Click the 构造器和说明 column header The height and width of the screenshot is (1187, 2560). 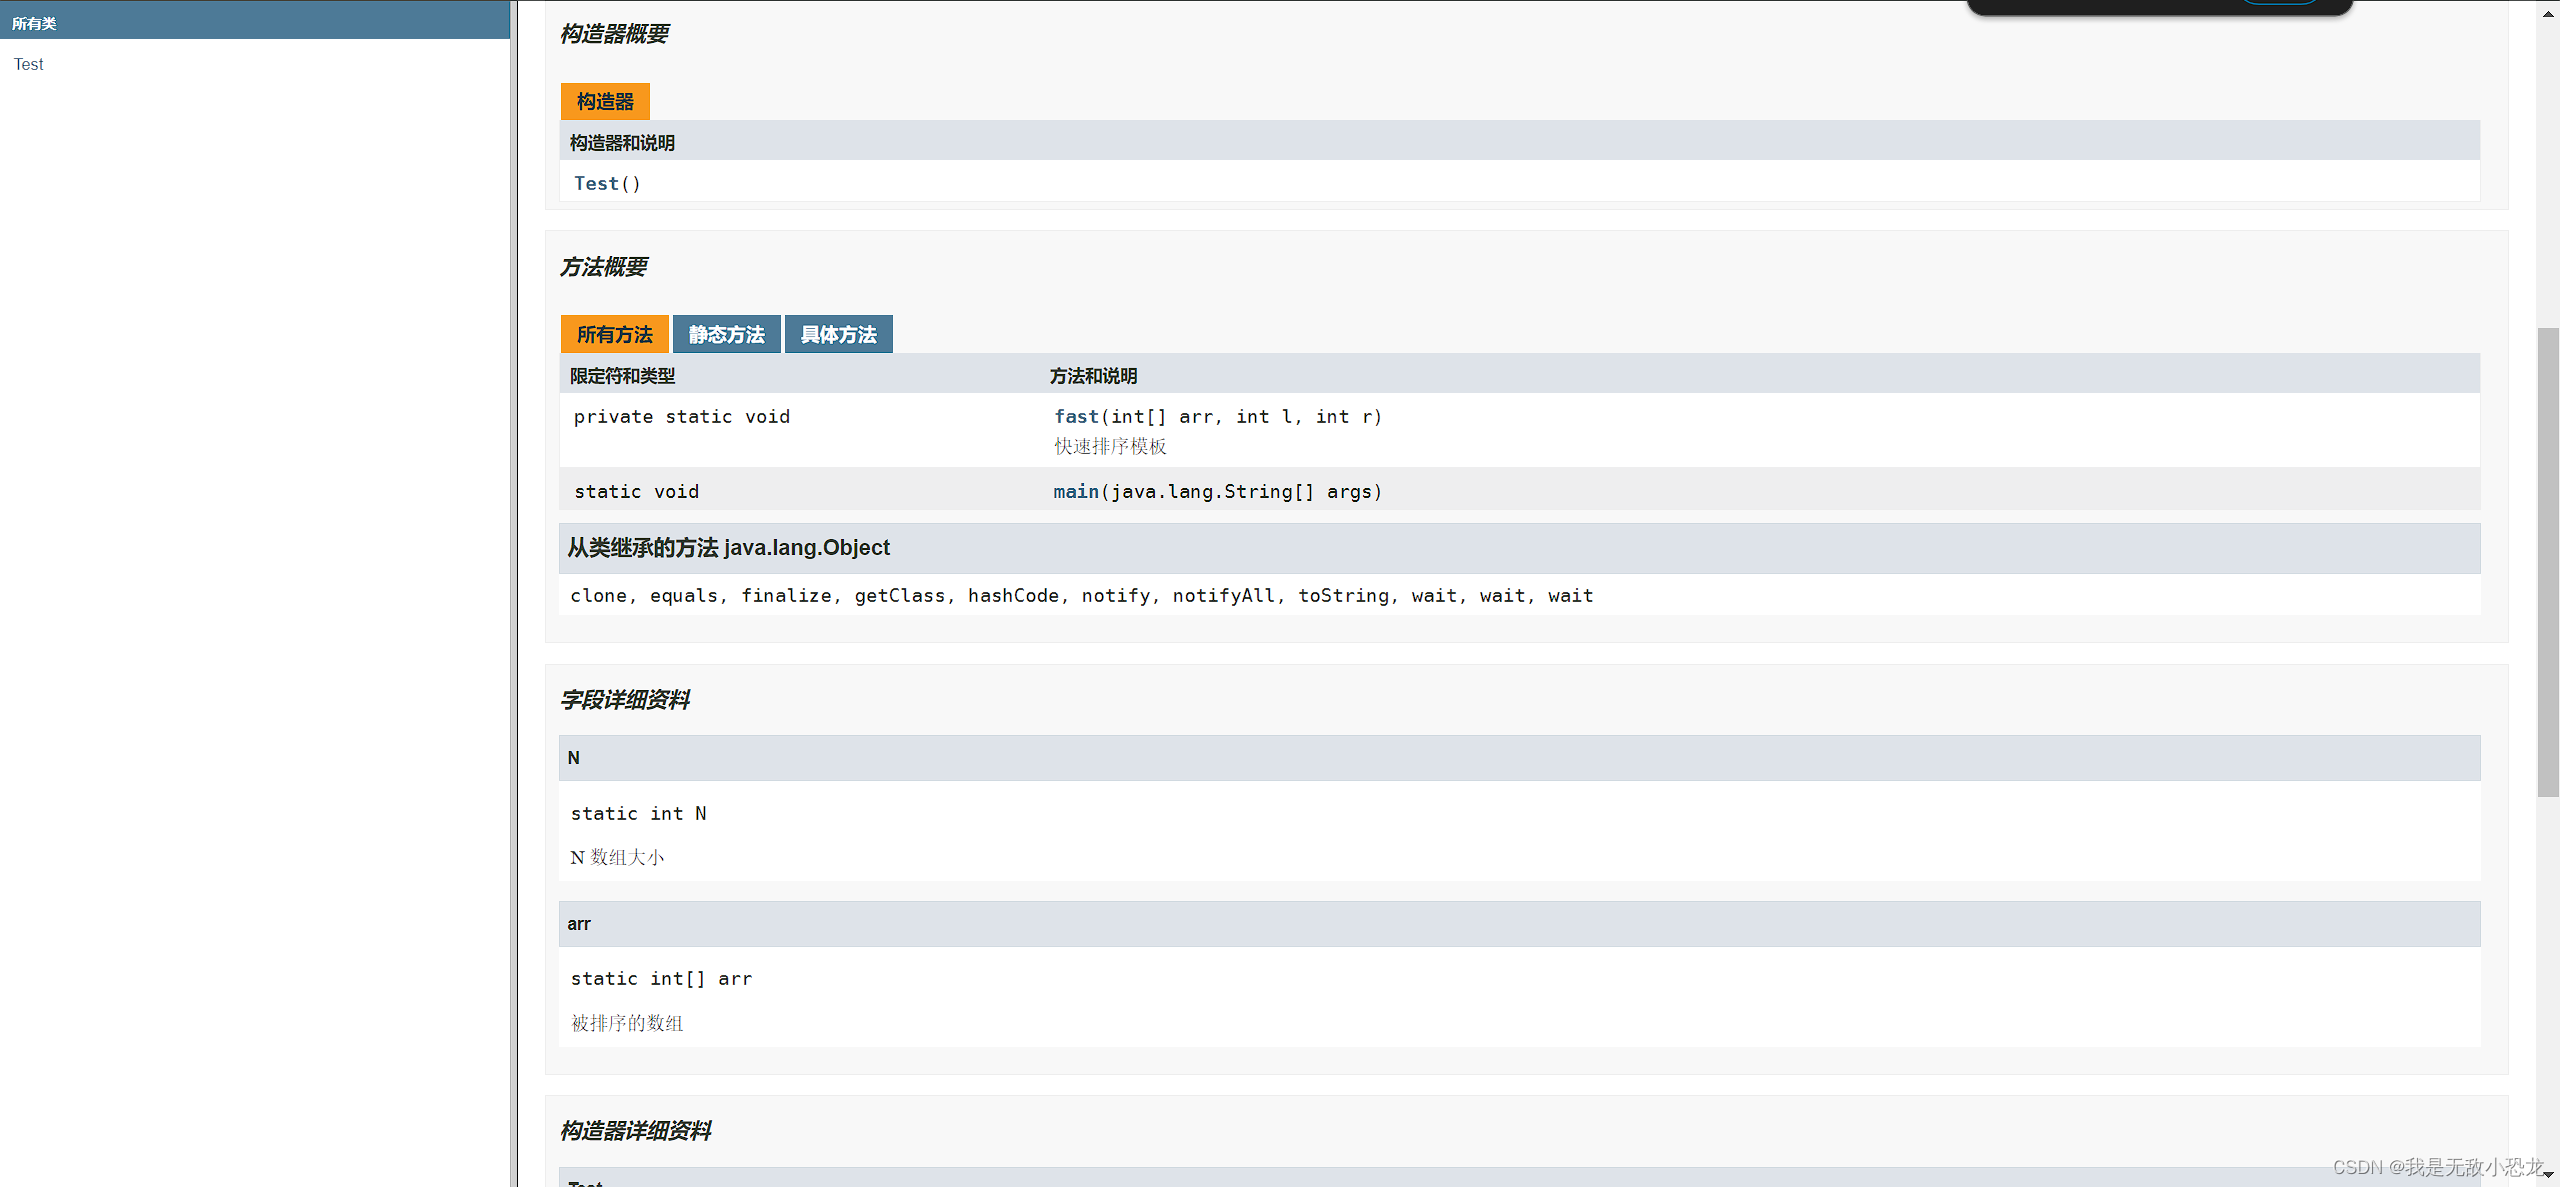tap(622, 143)
